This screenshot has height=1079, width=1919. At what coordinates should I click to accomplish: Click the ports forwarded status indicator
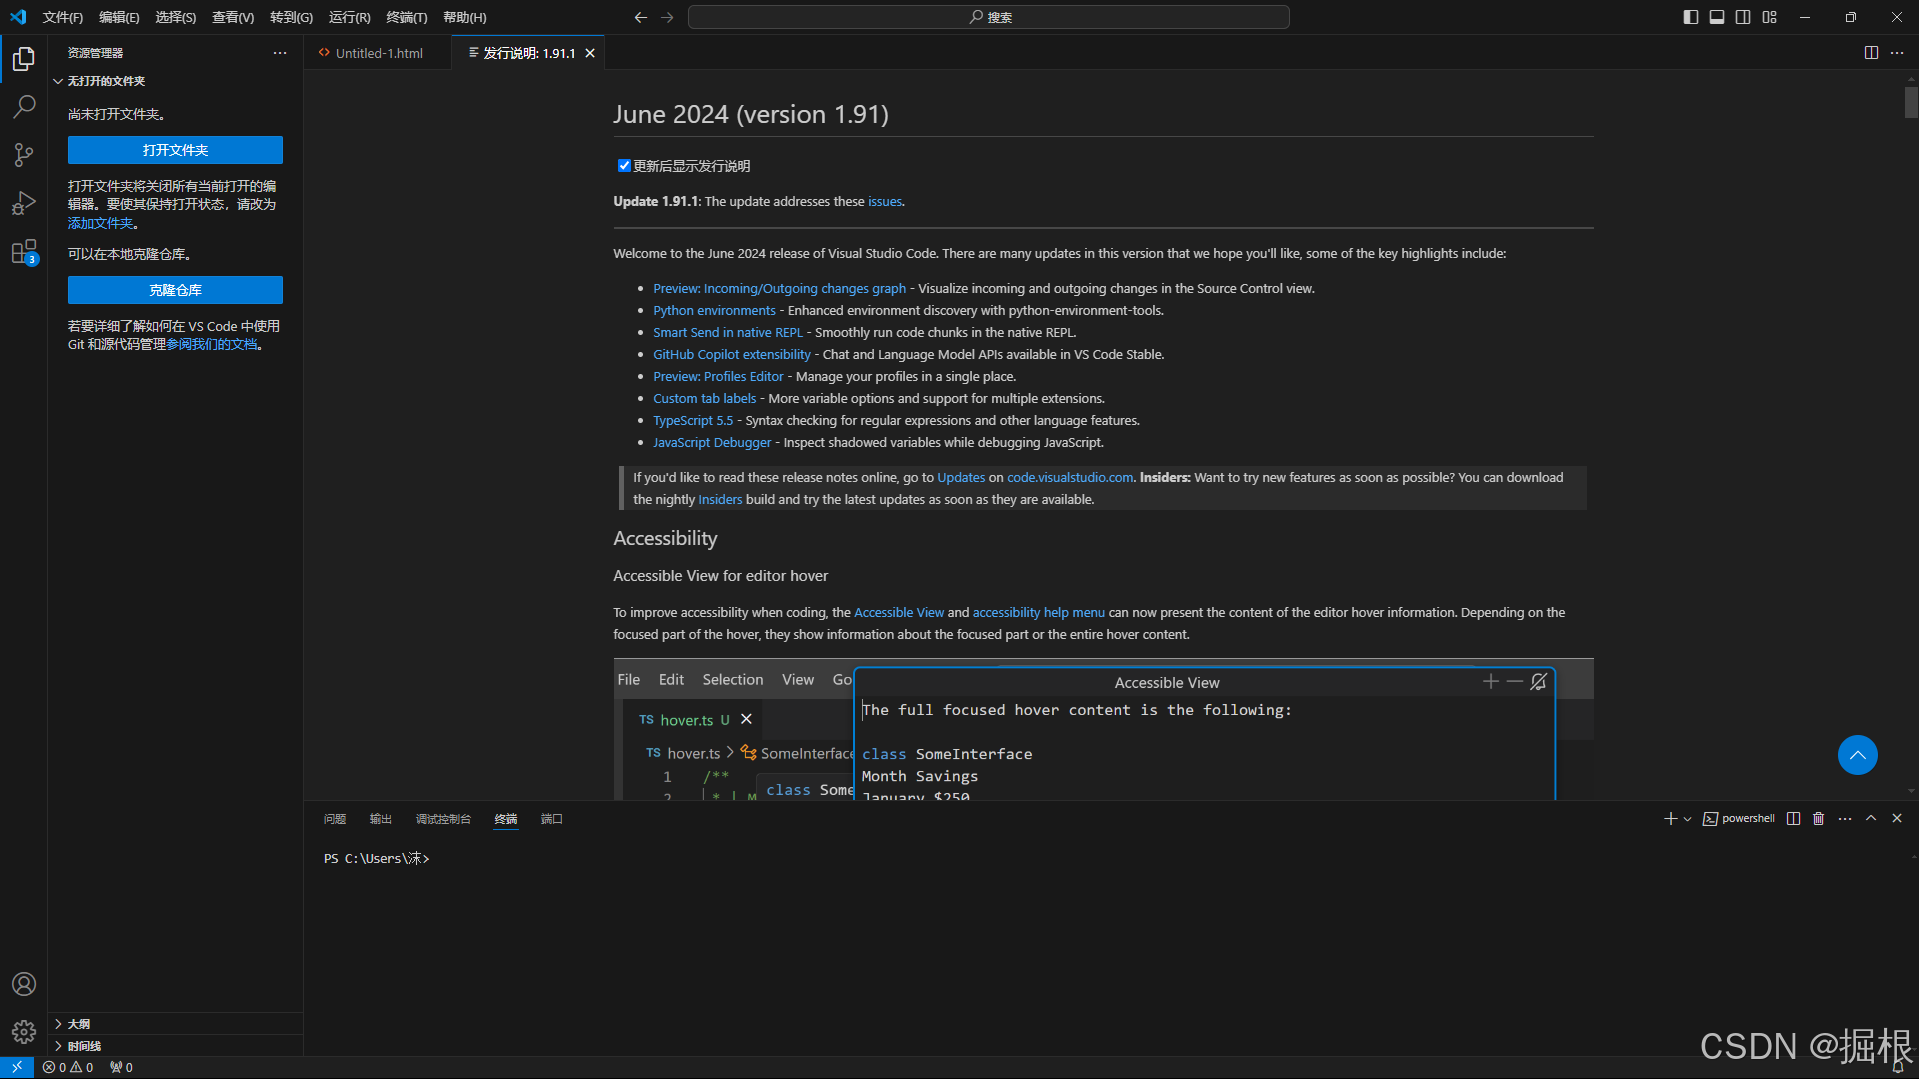click(121, 1067)
